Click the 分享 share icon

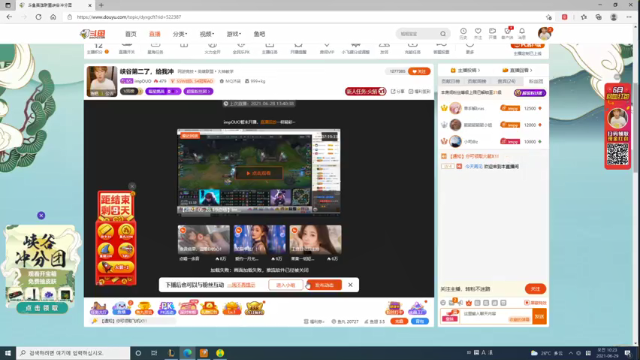click(397, 91)
